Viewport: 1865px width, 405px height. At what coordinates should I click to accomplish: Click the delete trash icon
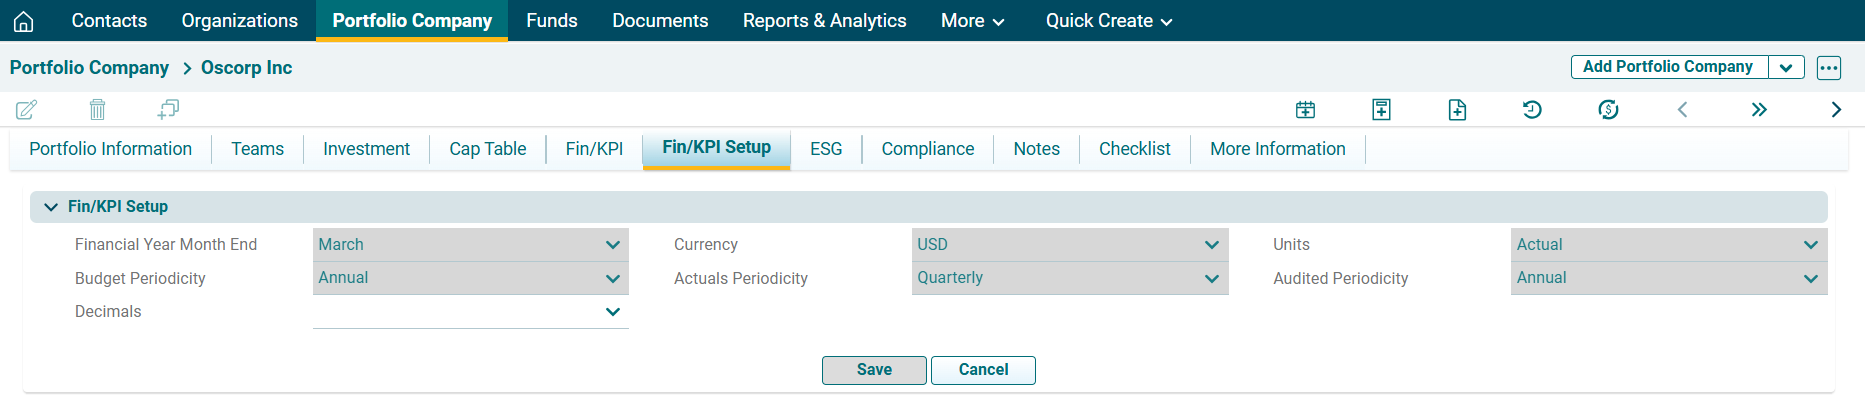(97, 109)
